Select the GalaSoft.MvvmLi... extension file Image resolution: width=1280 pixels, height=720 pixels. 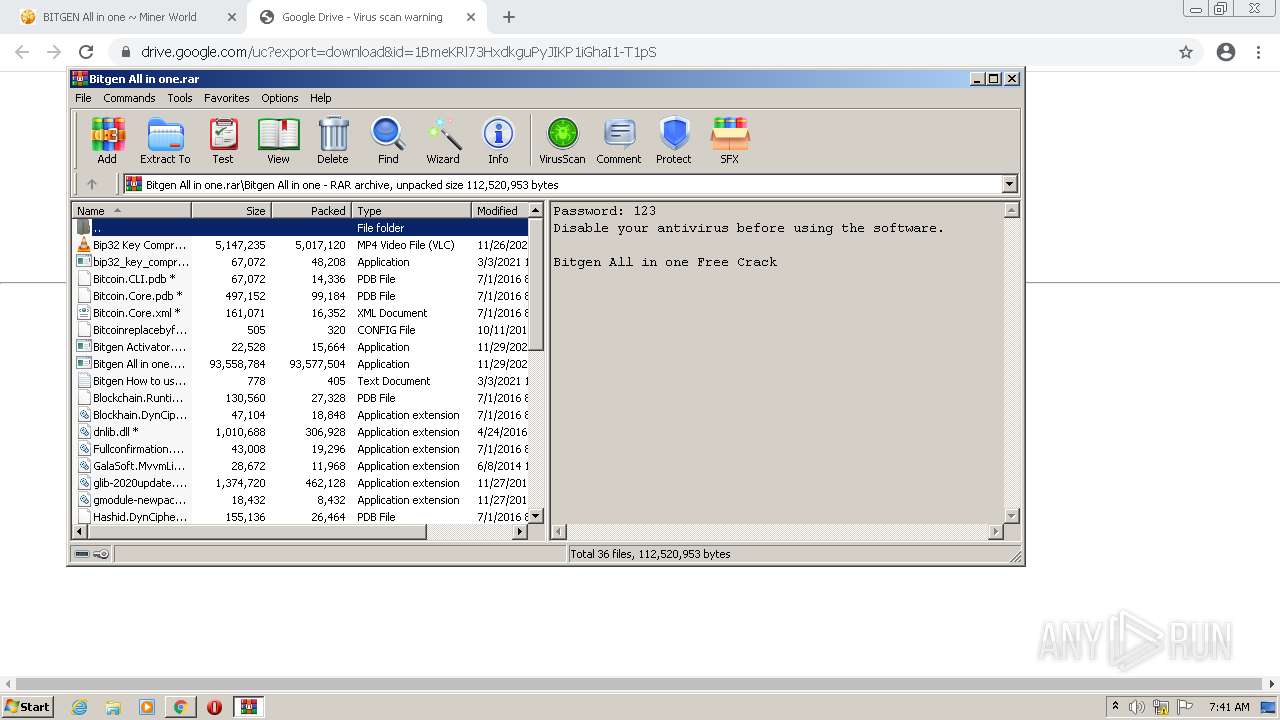pyautogui.click(x=300, y=466)
